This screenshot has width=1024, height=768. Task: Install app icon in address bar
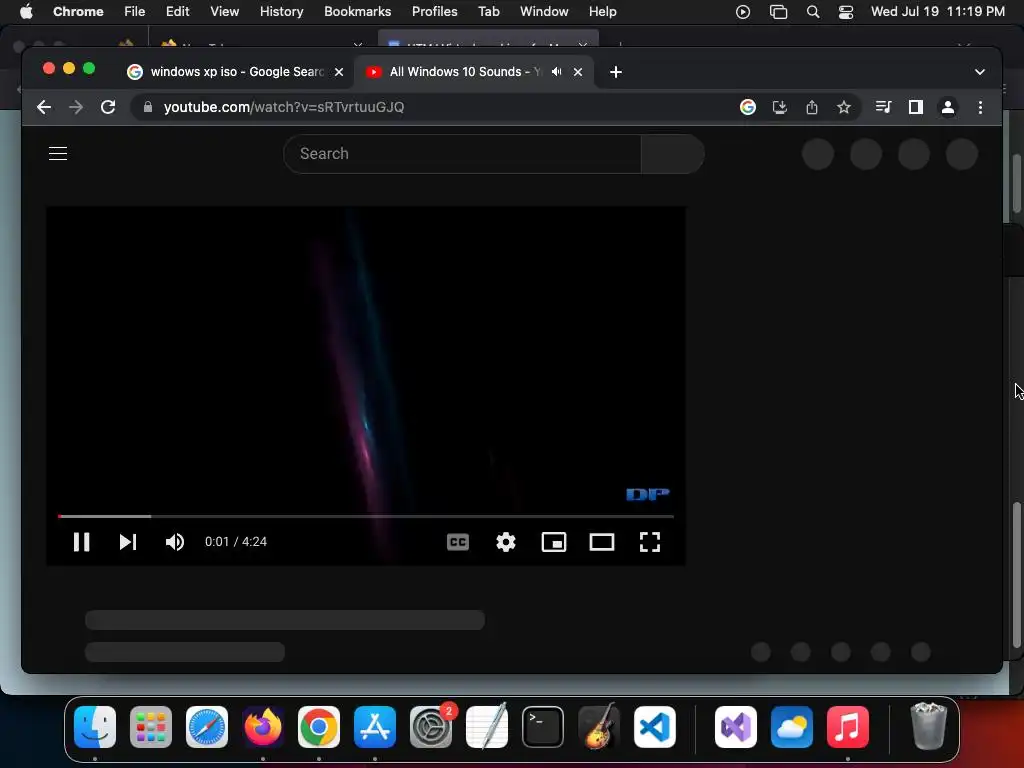[780, 107]
